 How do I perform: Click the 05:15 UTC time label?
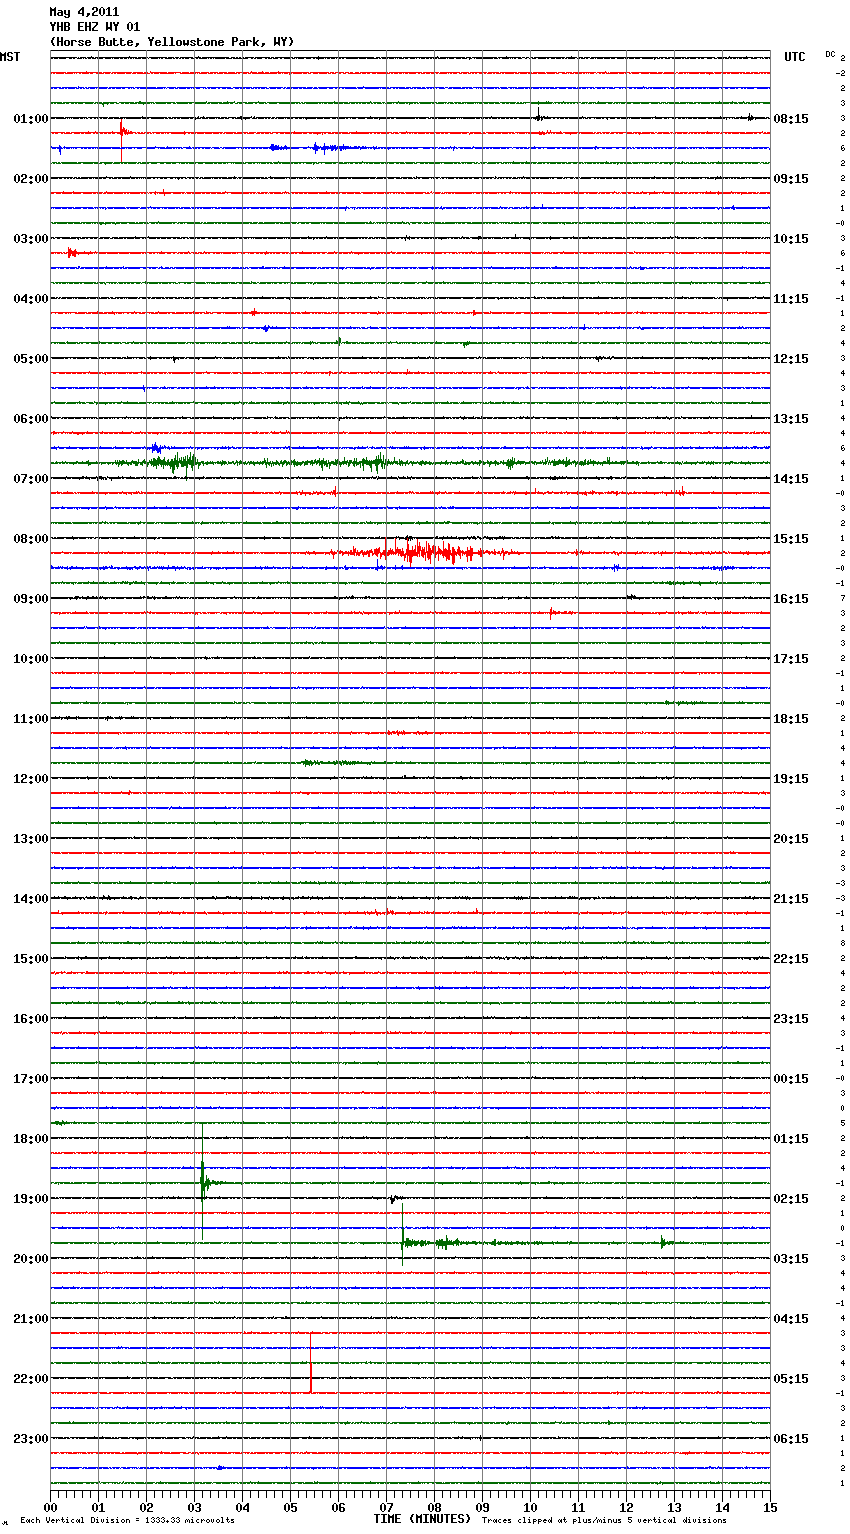(x=791, y=1379)
